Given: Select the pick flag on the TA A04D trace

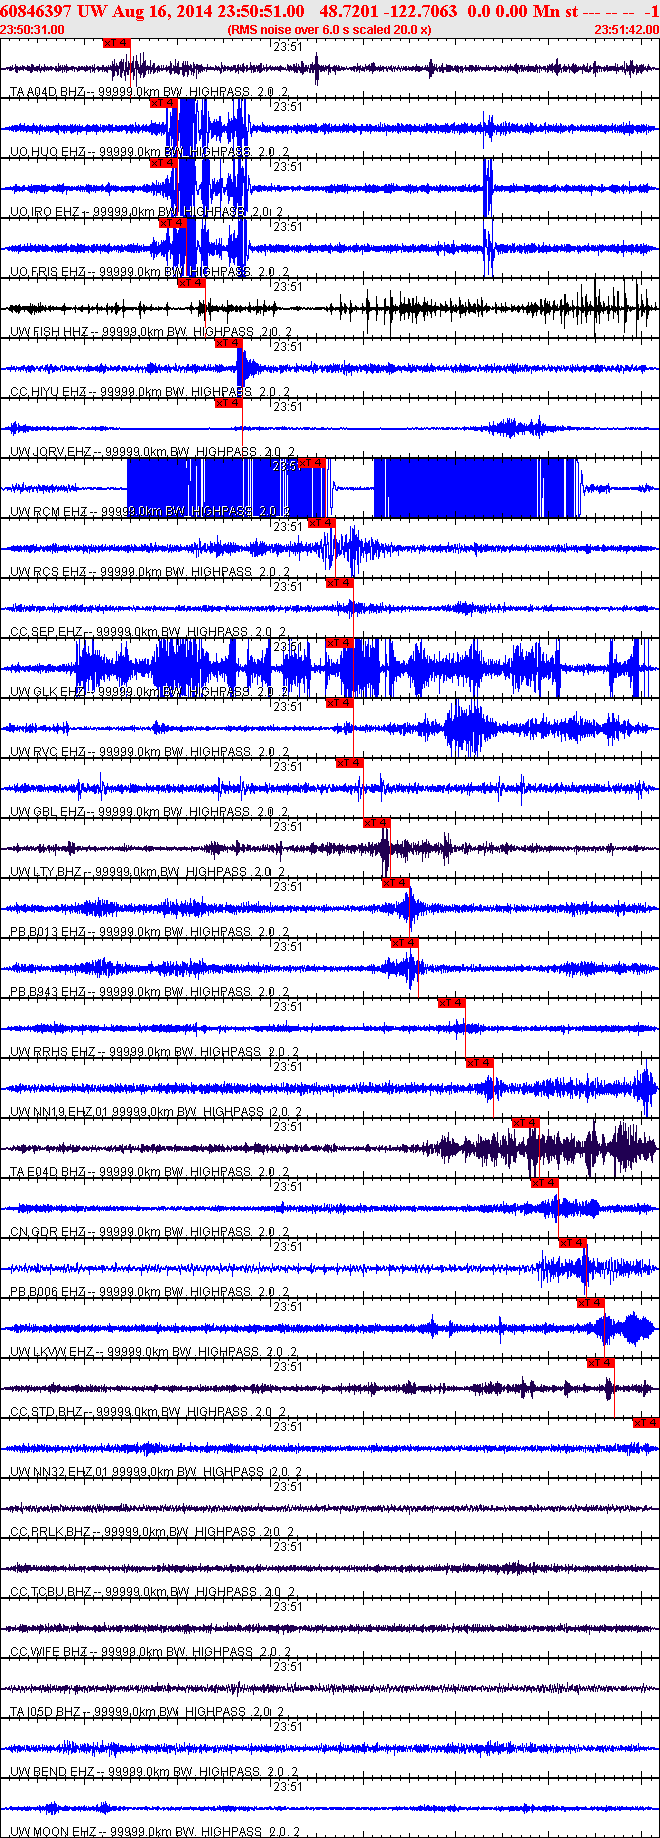Looking at the screenshot, I should [117, 43].
